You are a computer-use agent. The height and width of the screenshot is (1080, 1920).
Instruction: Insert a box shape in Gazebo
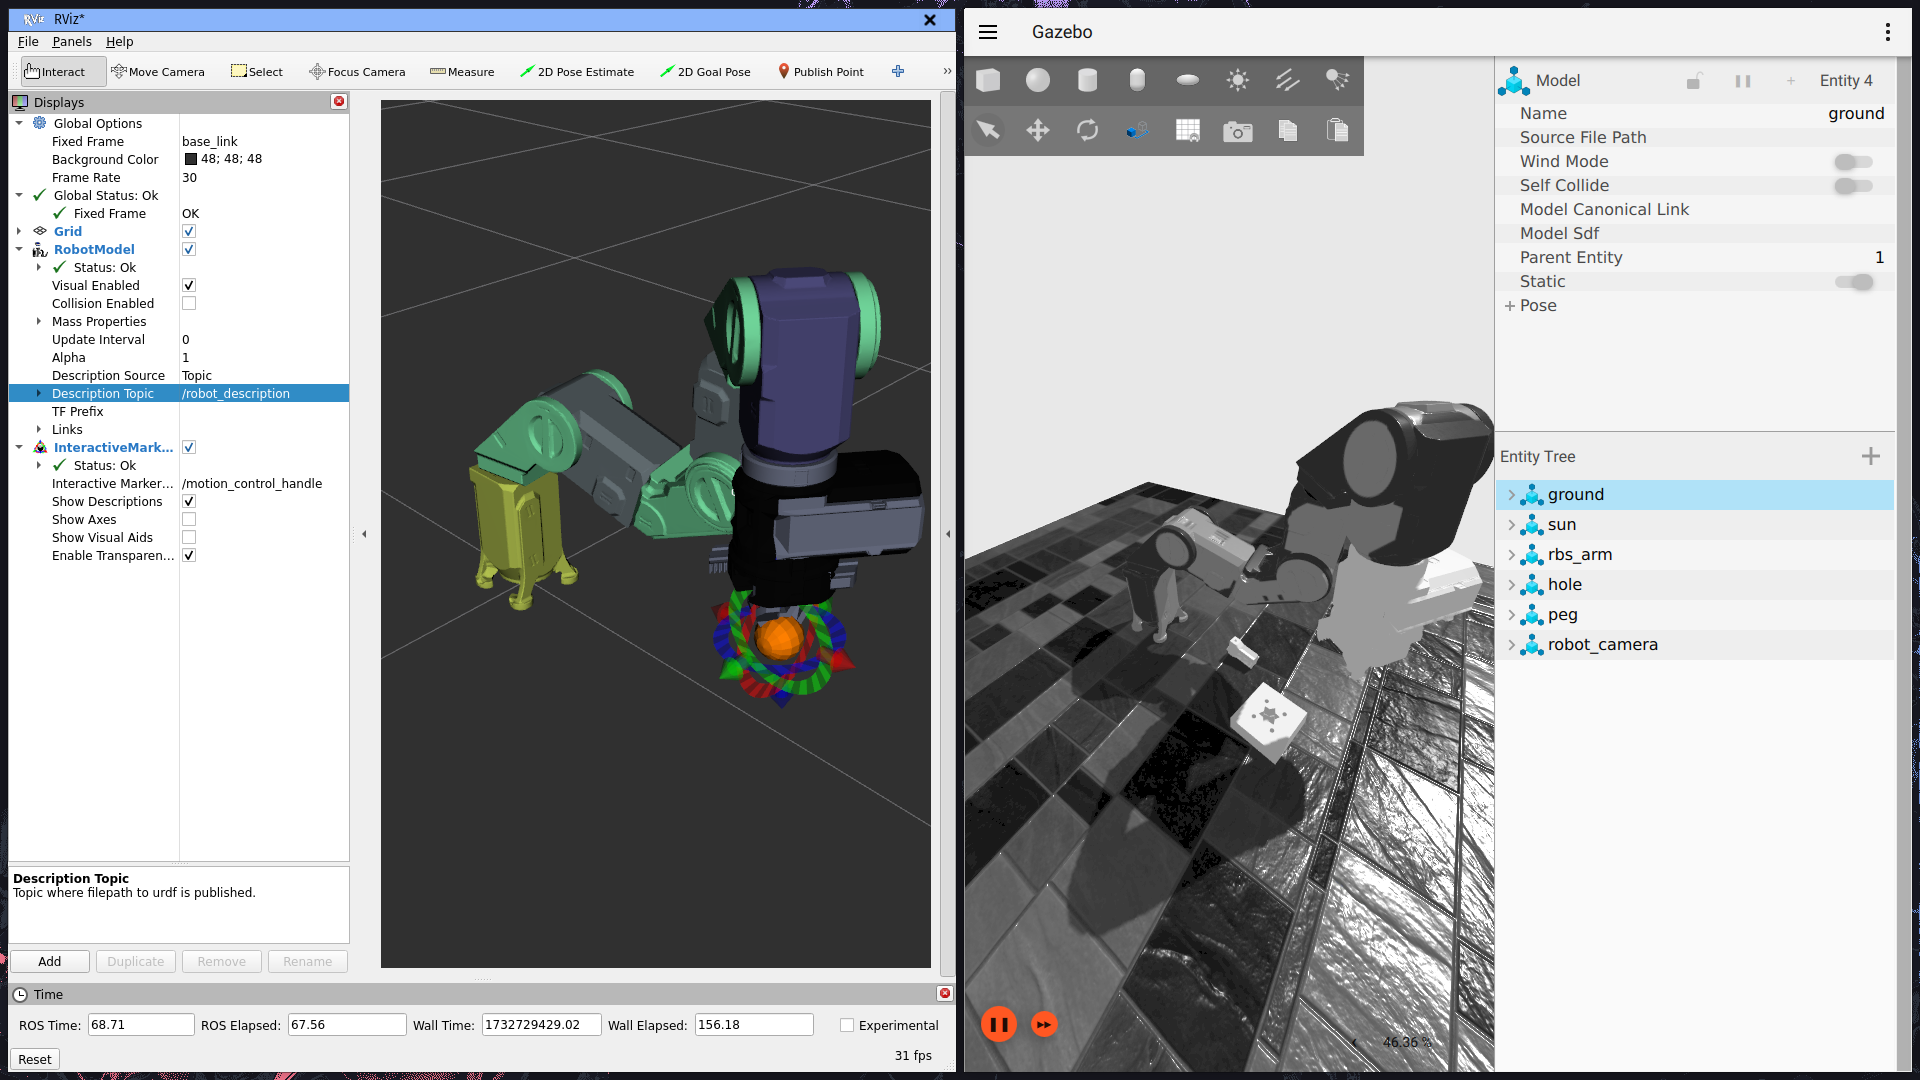(988, 80)
